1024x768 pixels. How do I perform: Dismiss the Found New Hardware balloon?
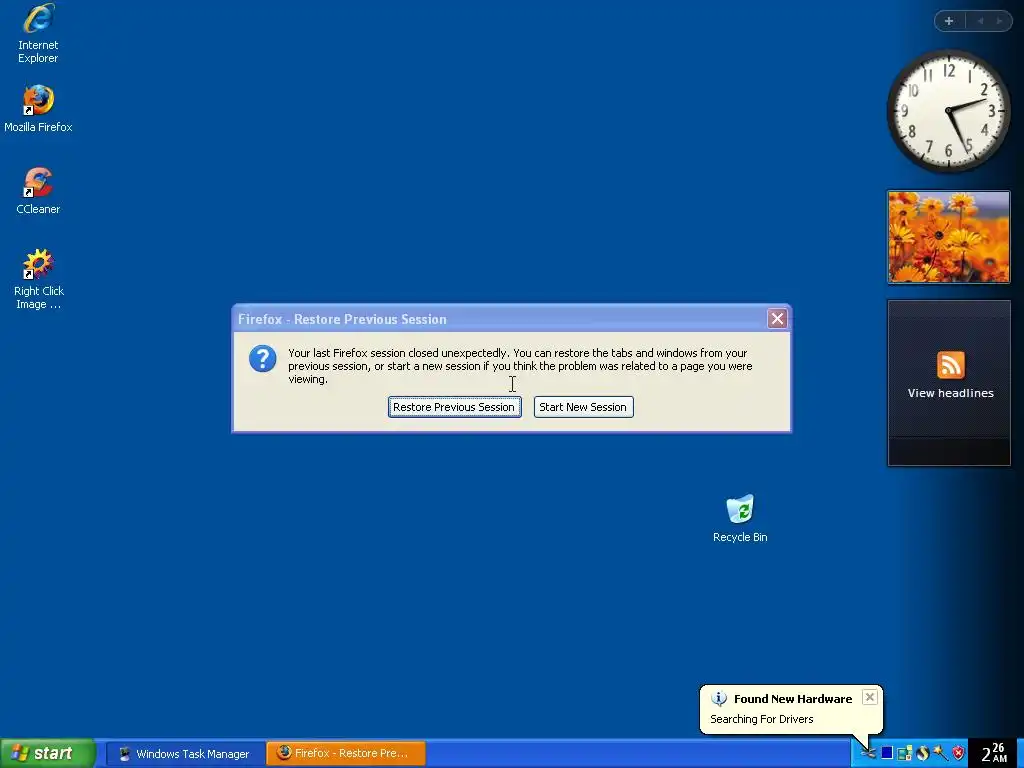point(869,697)
